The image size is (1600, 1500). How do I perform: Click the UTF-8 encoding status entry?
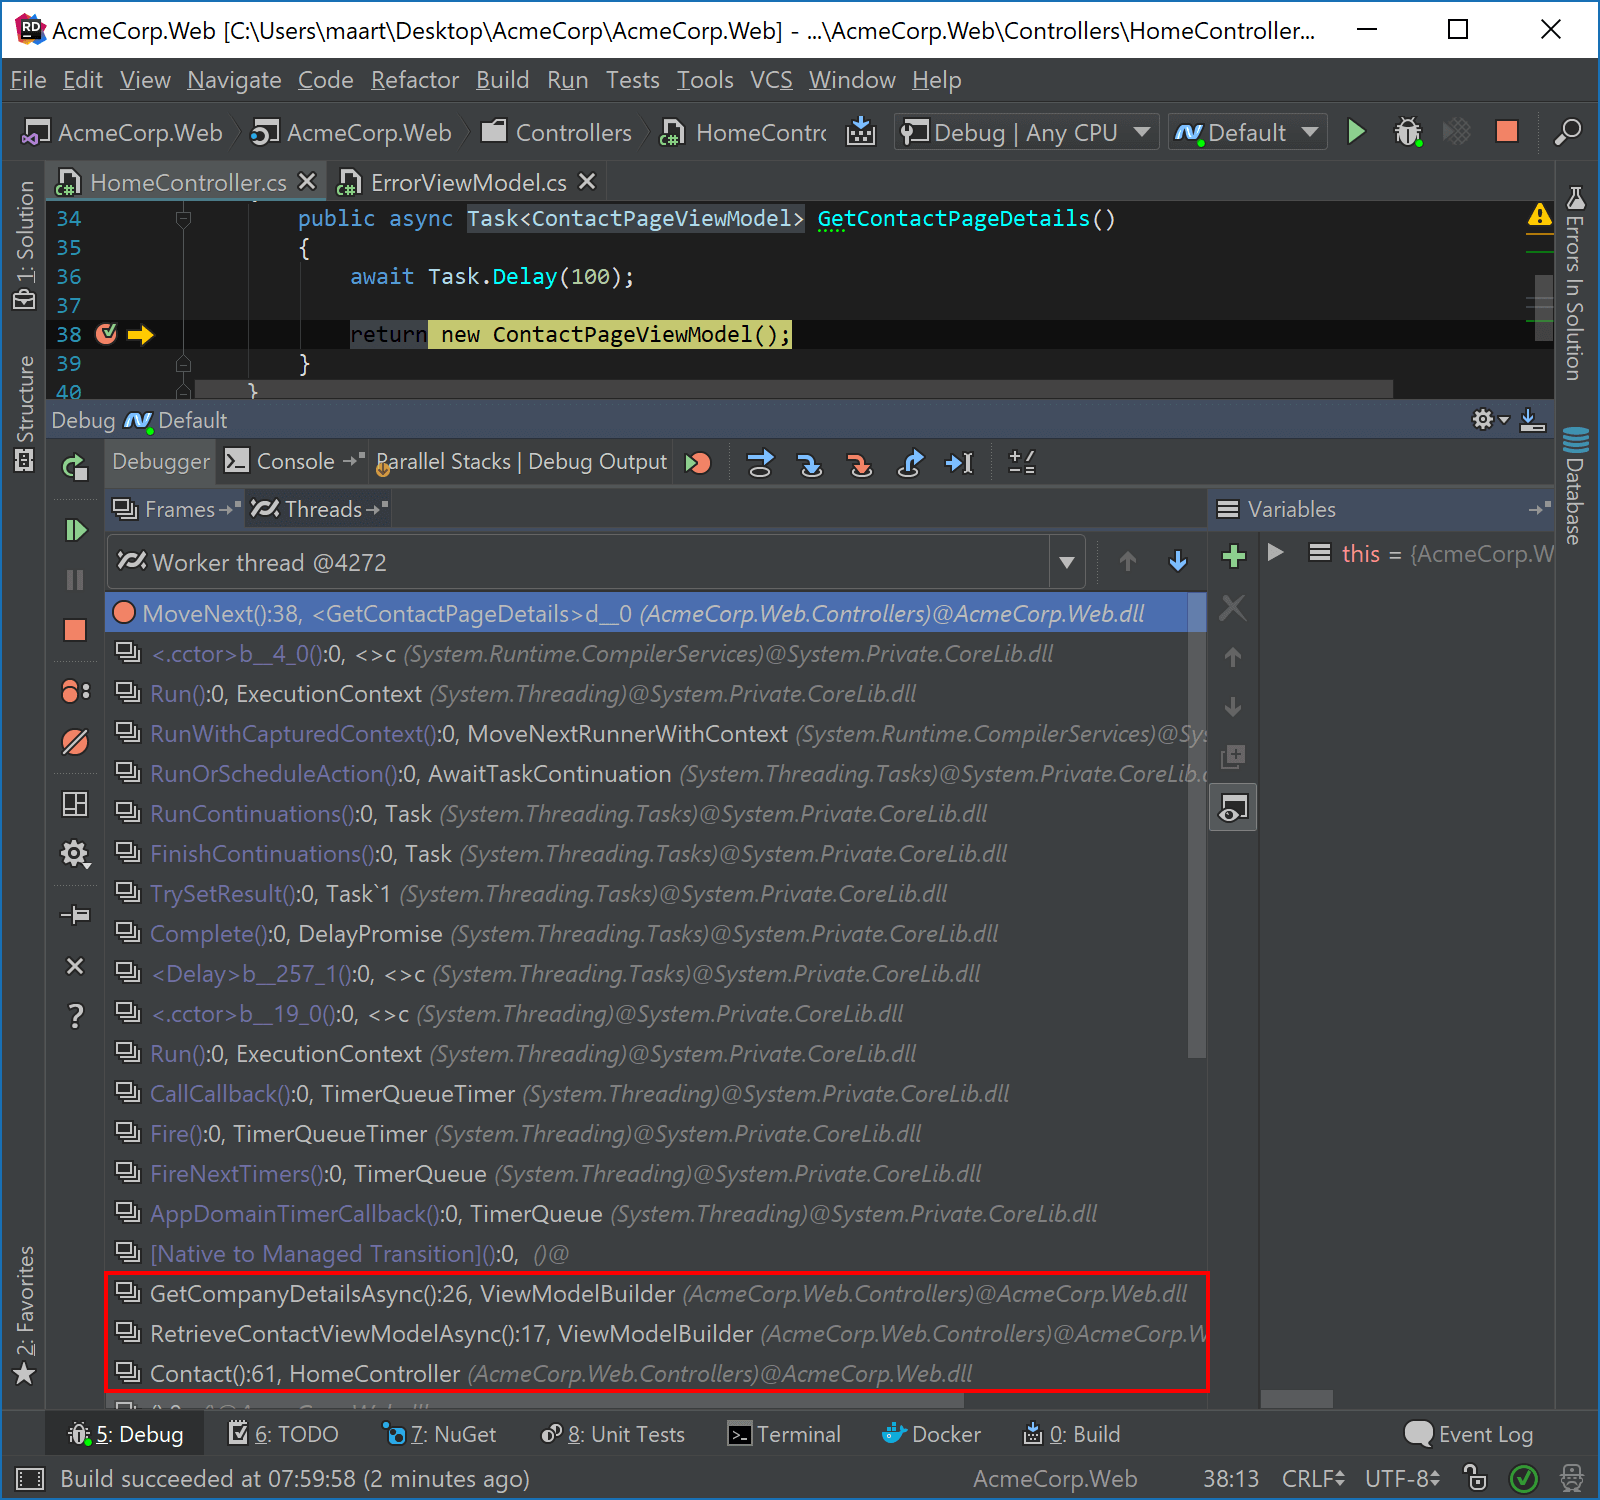point(1402,1478)
